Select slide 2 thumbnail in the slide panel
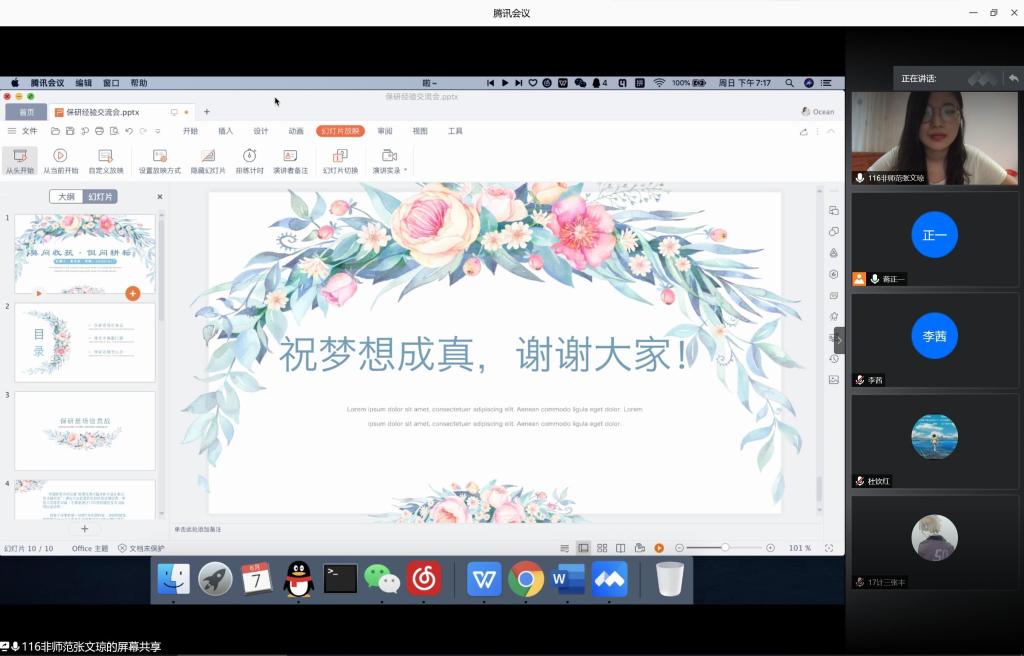The width and height of the screenshot is (1024, 656). [84, 342]
